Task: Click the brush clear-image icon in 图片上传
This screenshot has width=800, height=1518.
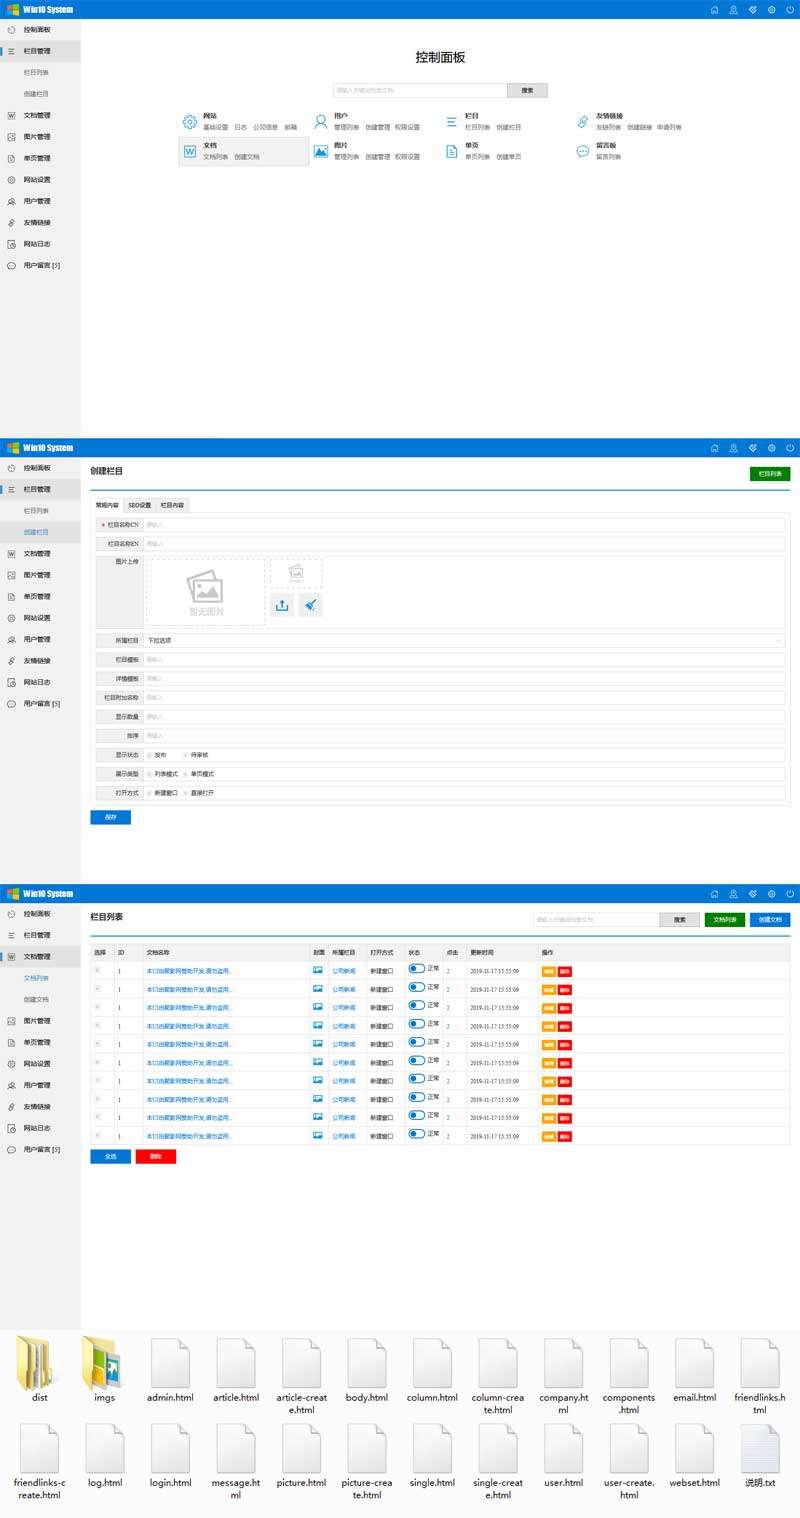Action: click(311, 605)
